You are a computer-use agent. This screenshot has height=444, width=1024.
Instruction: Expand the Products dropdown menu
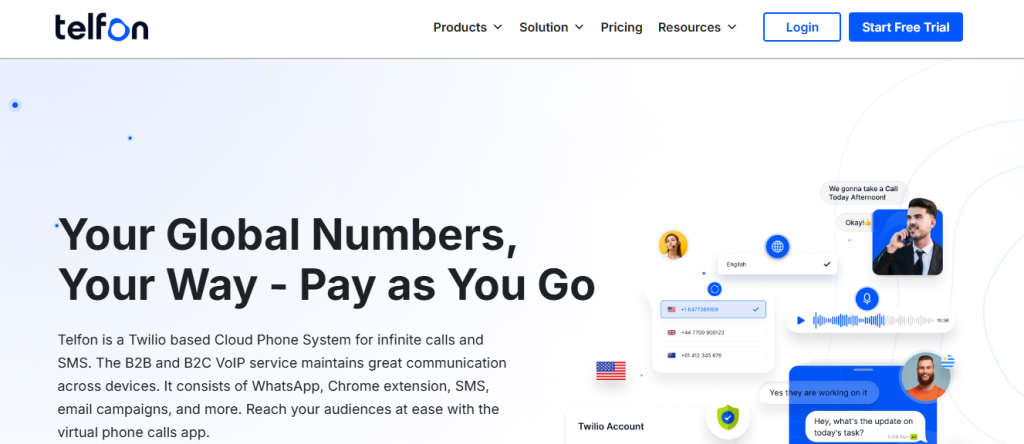[x=467, y=27]
